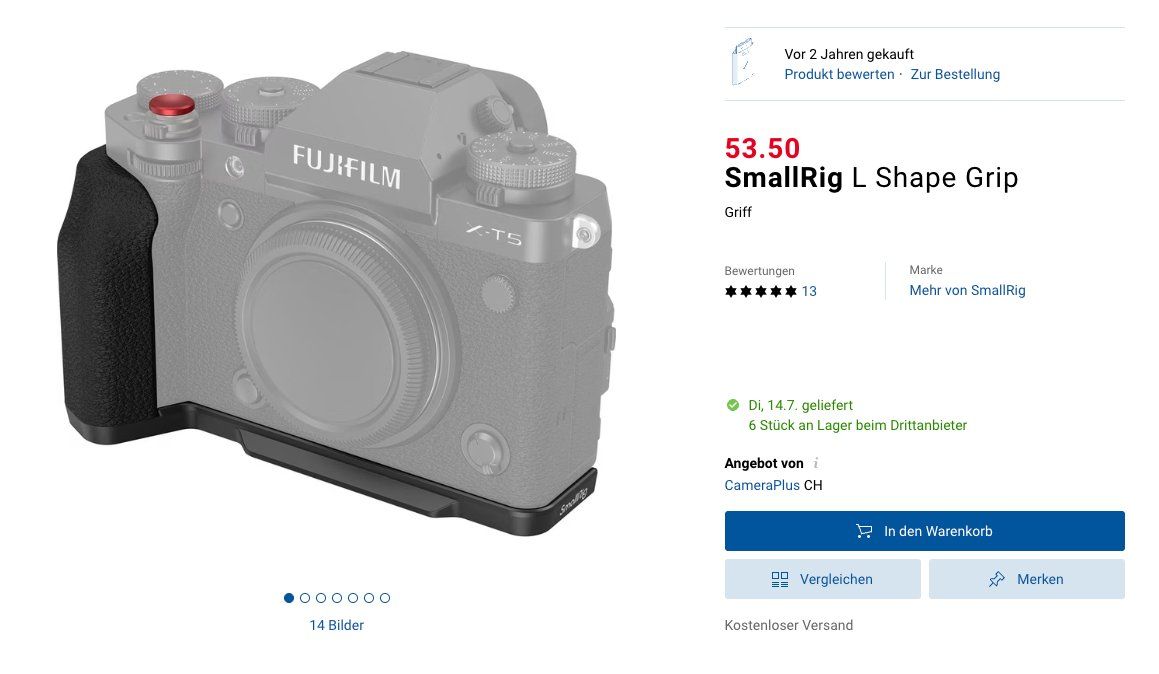
Task: Click the five-star rating icons
Action: (761, 291)
